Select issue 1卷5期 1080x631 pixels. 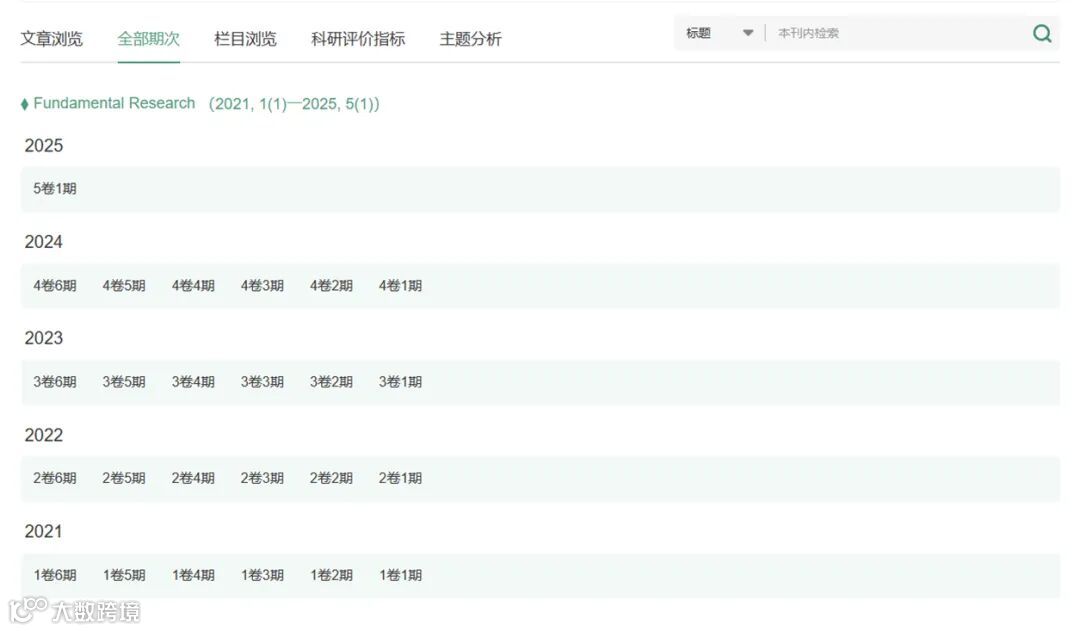pyautogui.click(x=124, y=575)
